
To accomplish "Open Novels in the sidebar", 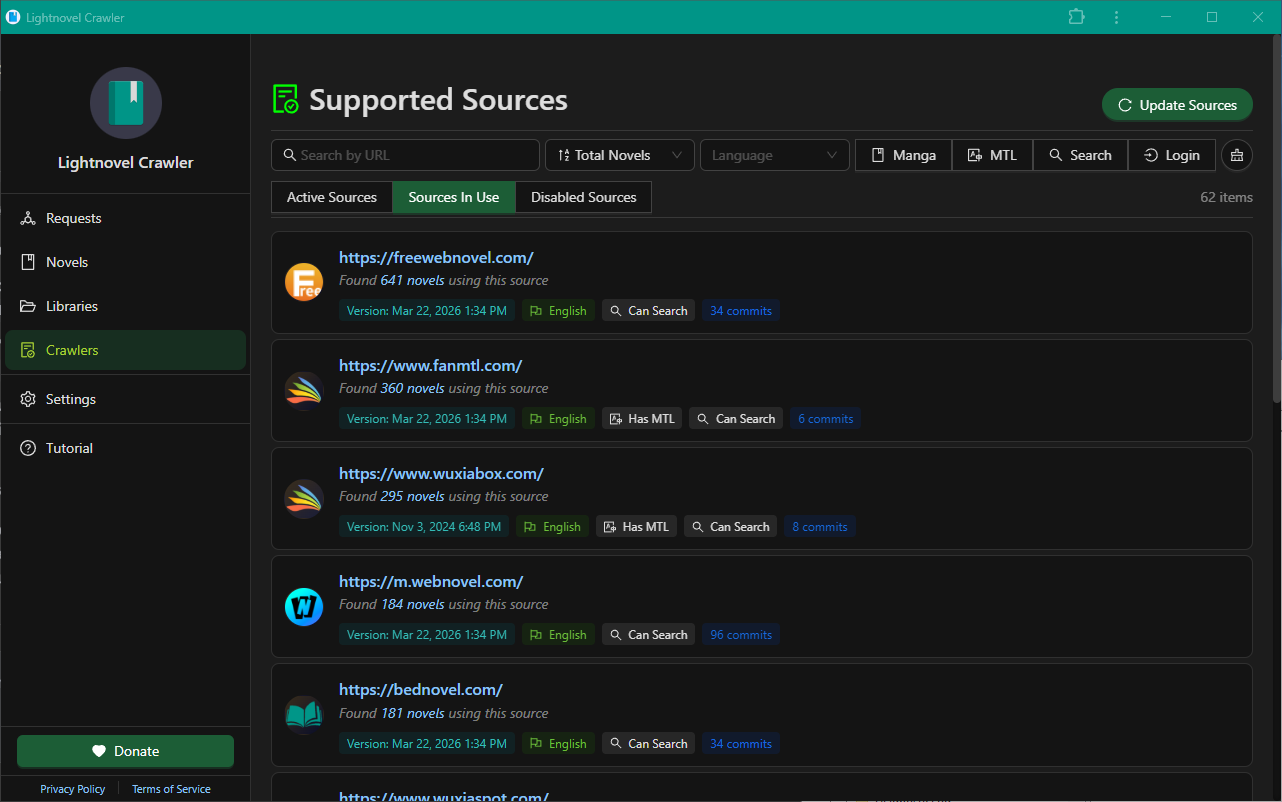I will [x=125, y=262].
